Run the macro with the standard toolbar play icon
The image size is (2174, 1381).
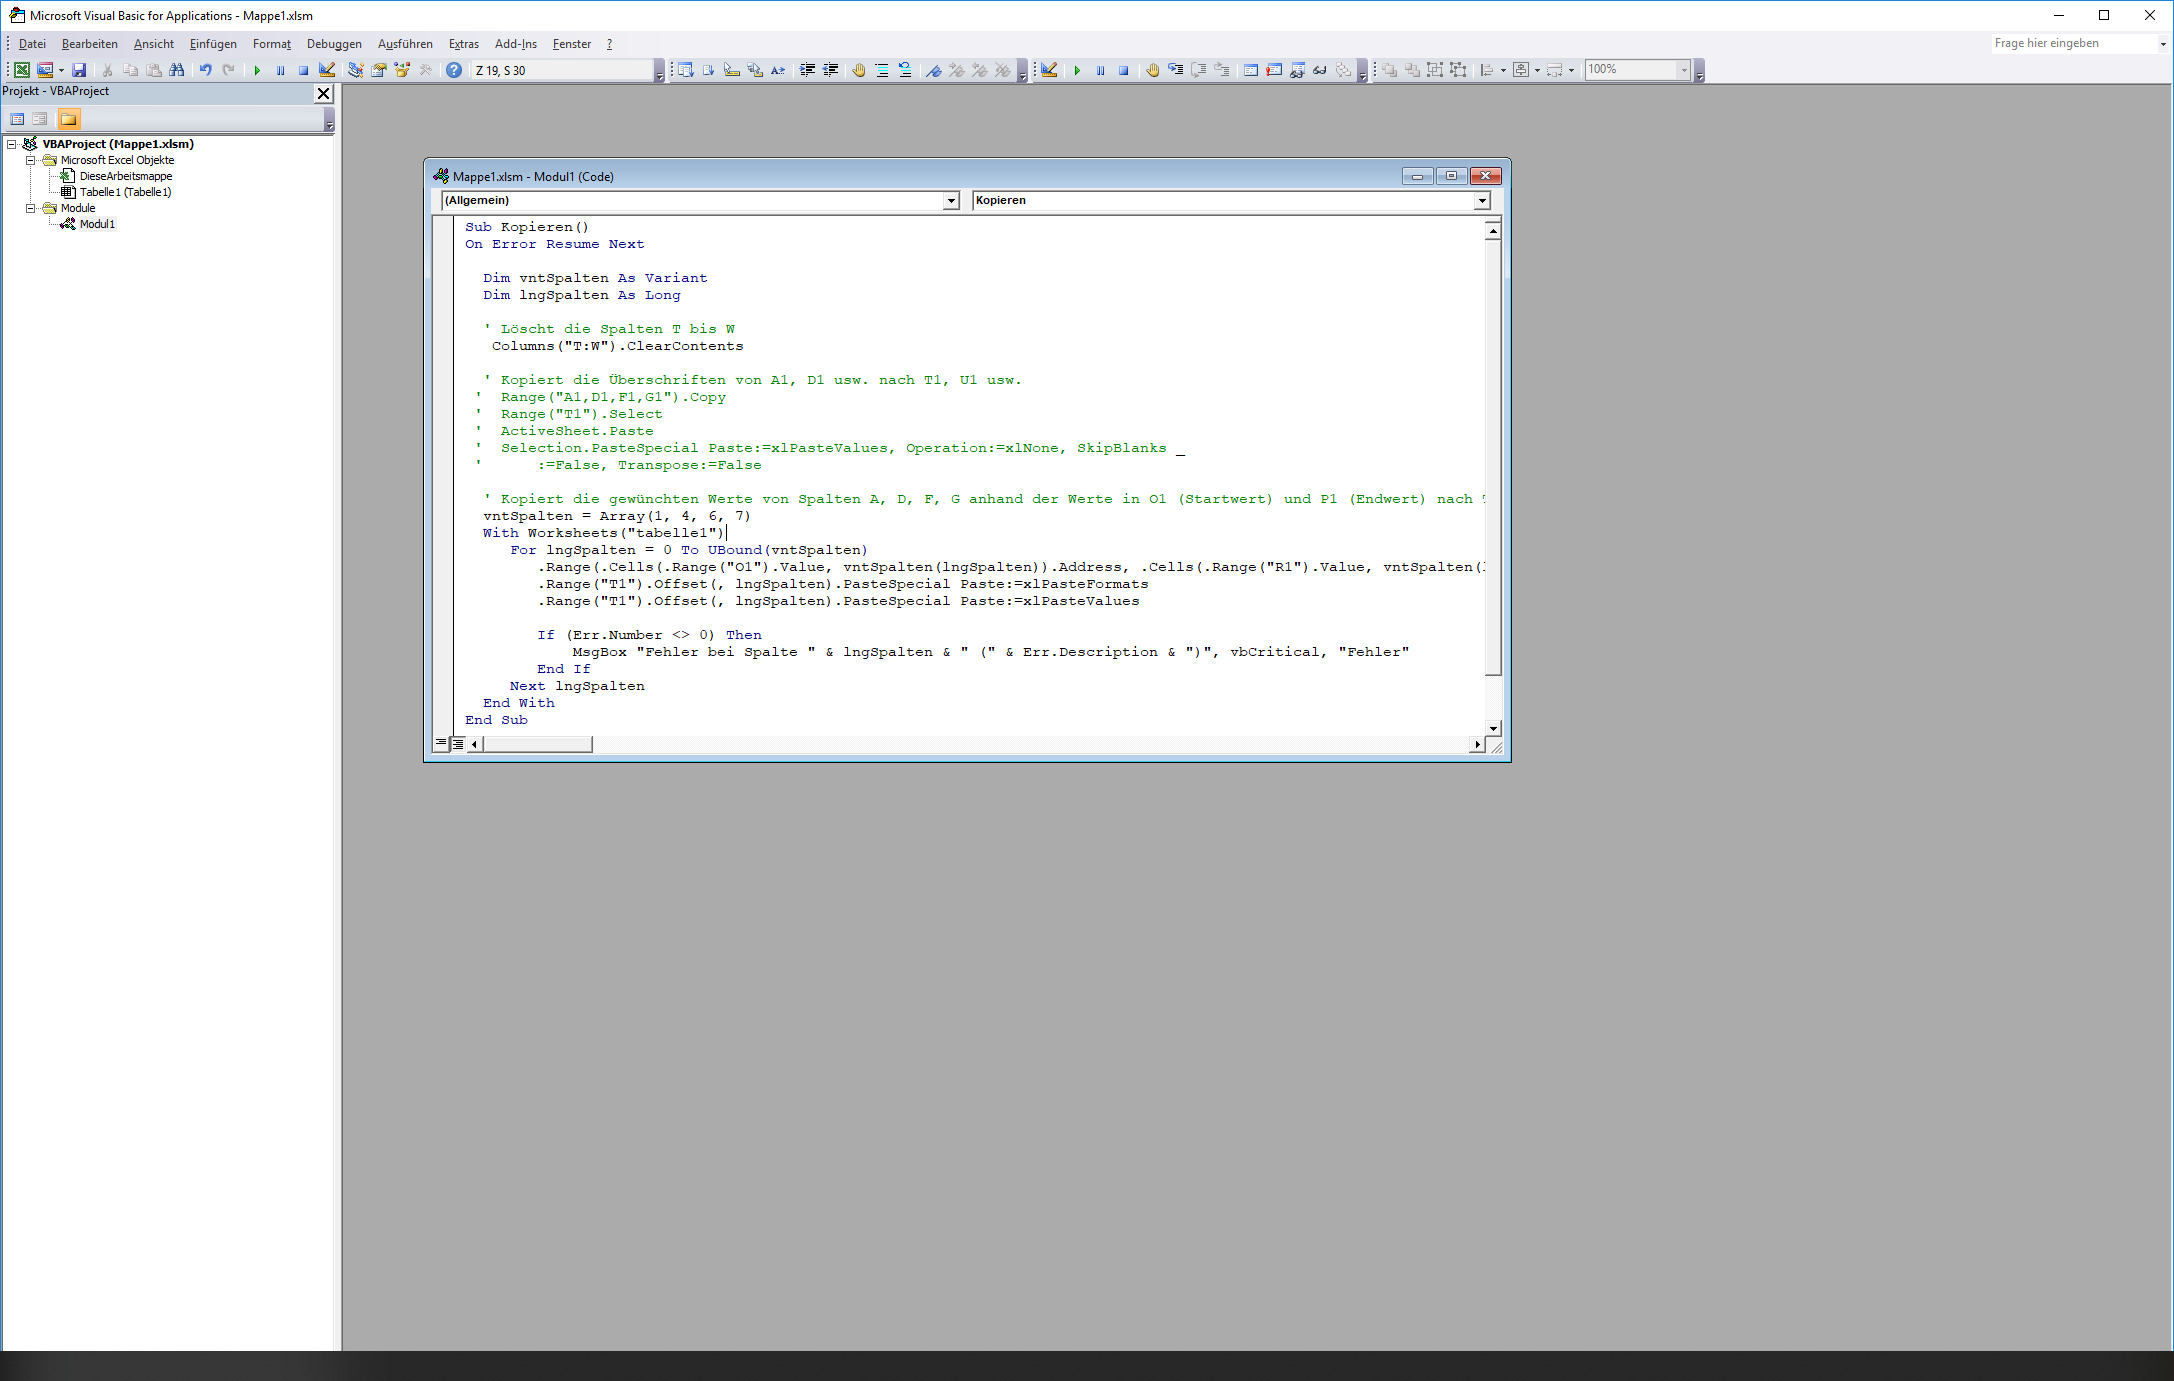click(257, 70)
